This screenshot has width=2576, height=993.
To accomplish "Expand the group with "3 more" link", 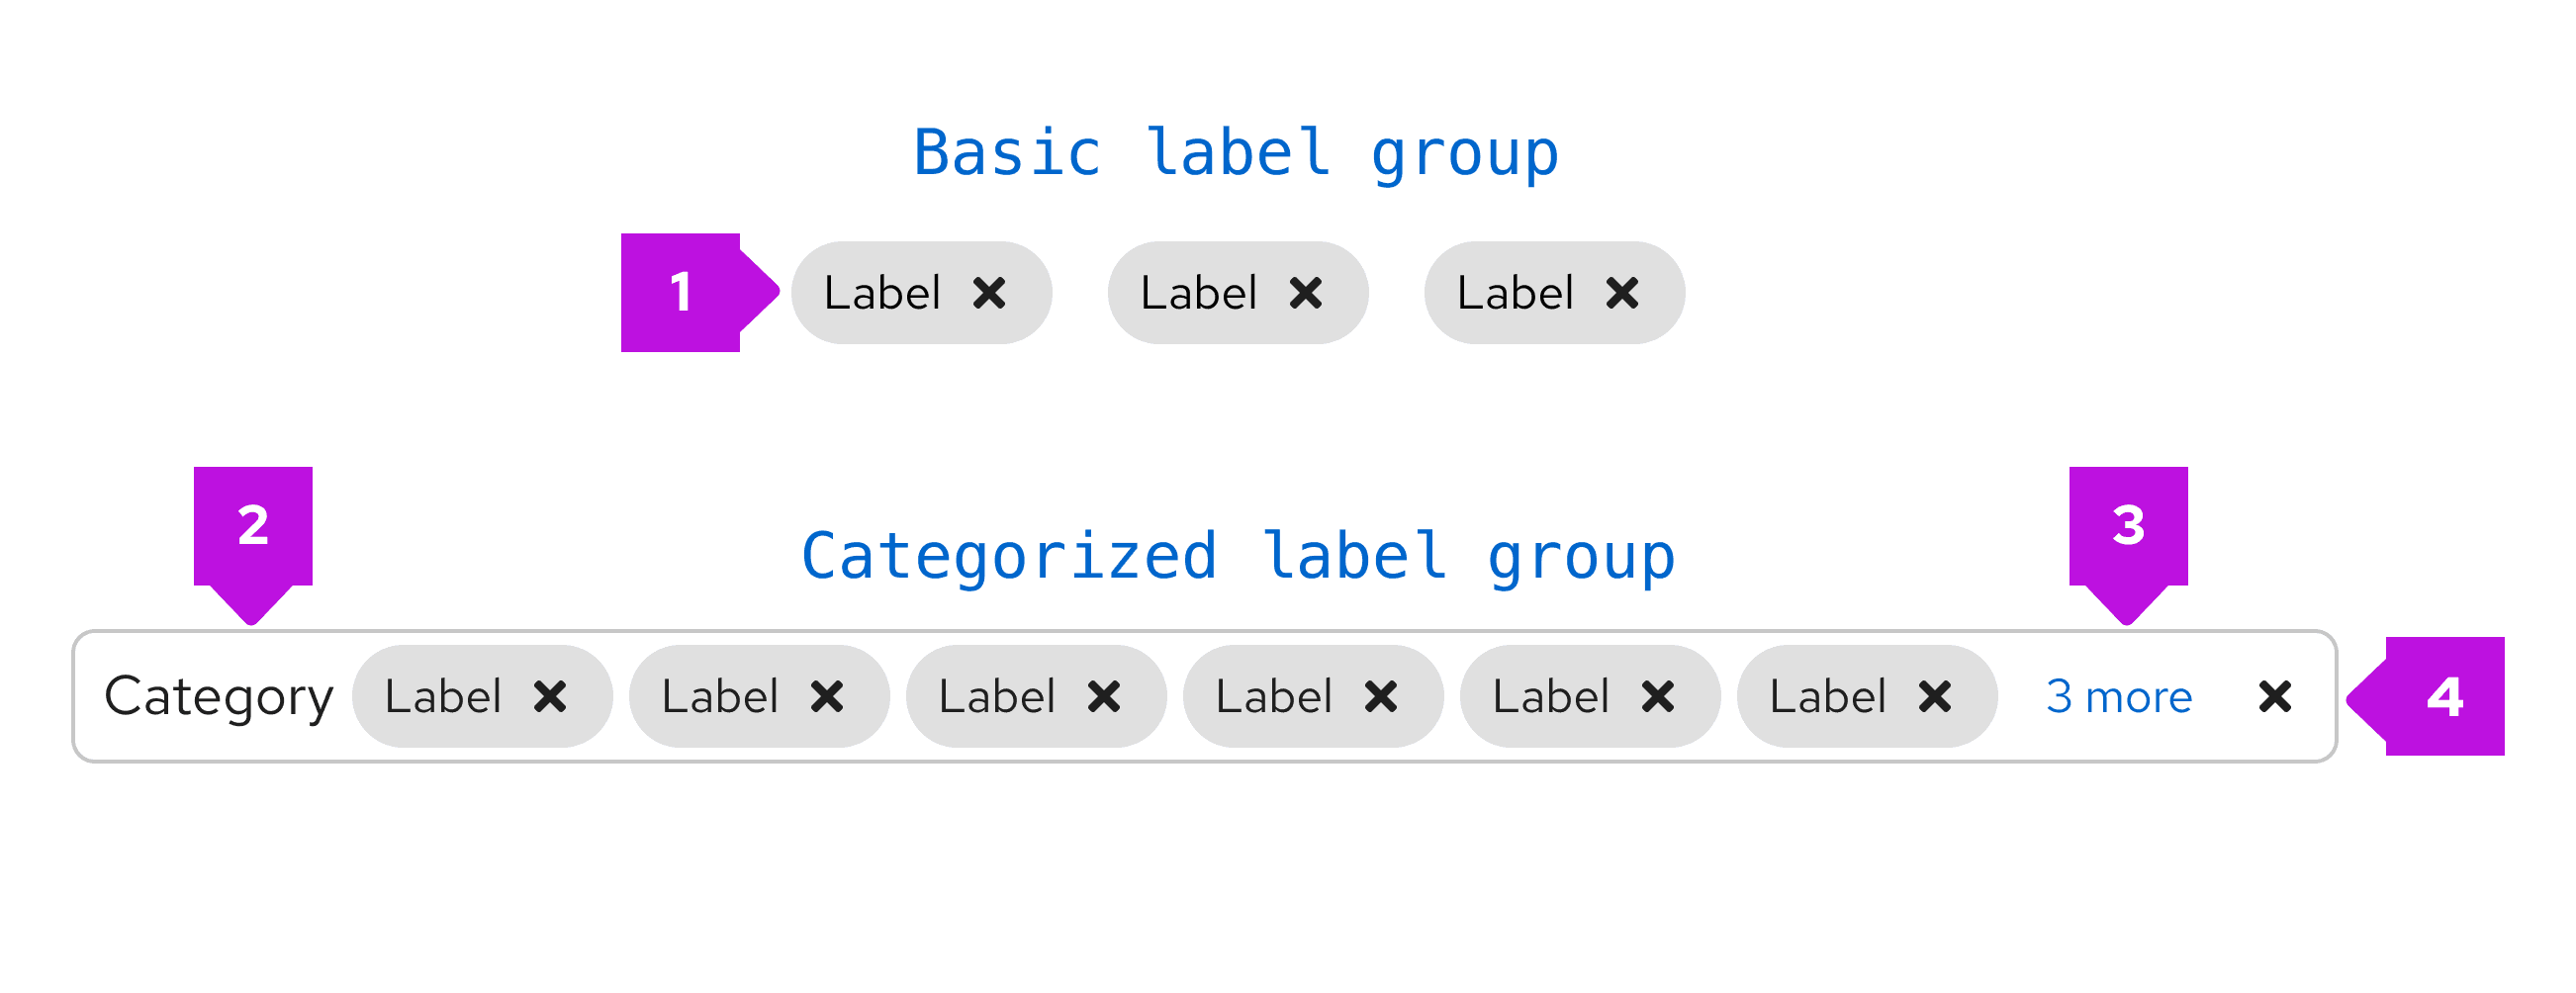I will [x=2118, y=697].
